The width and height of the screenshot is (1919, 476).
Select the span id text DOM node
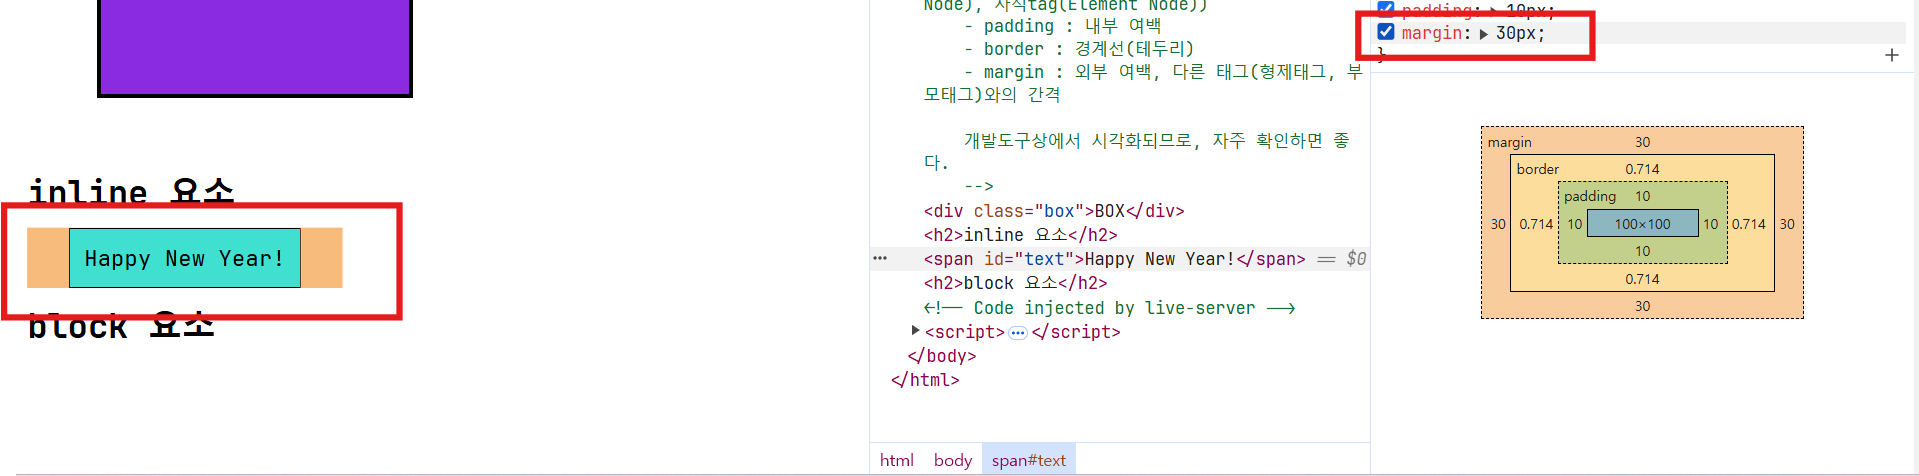coord(1115,259)
